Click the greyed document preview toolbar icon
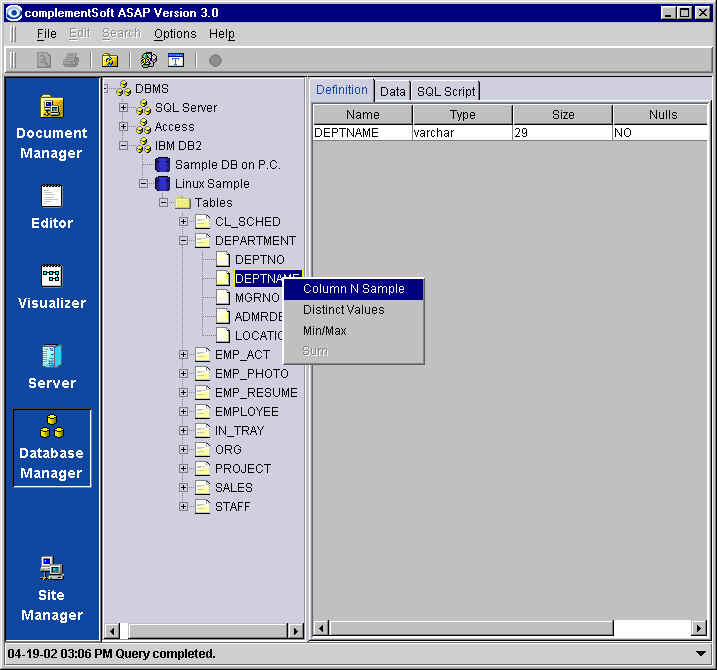 [x=44, y=60]
